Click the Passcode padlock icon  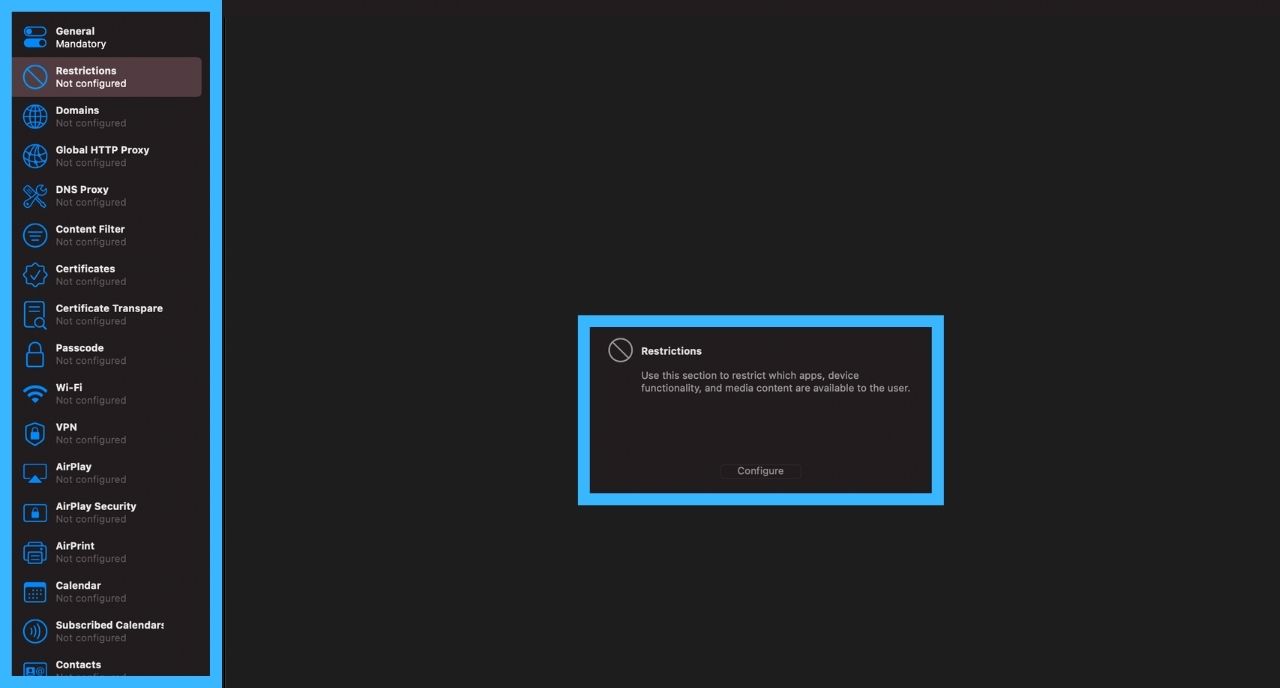point(35,354)
